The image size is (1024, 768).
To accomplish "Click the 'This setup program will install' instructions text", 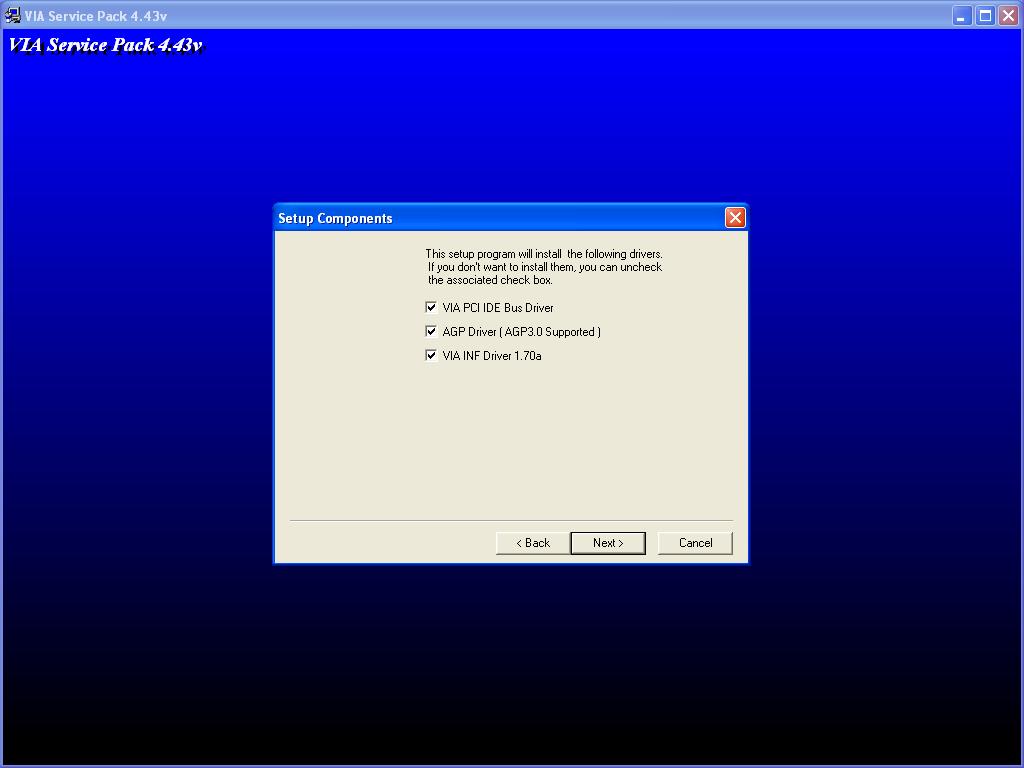I will 544,267.
